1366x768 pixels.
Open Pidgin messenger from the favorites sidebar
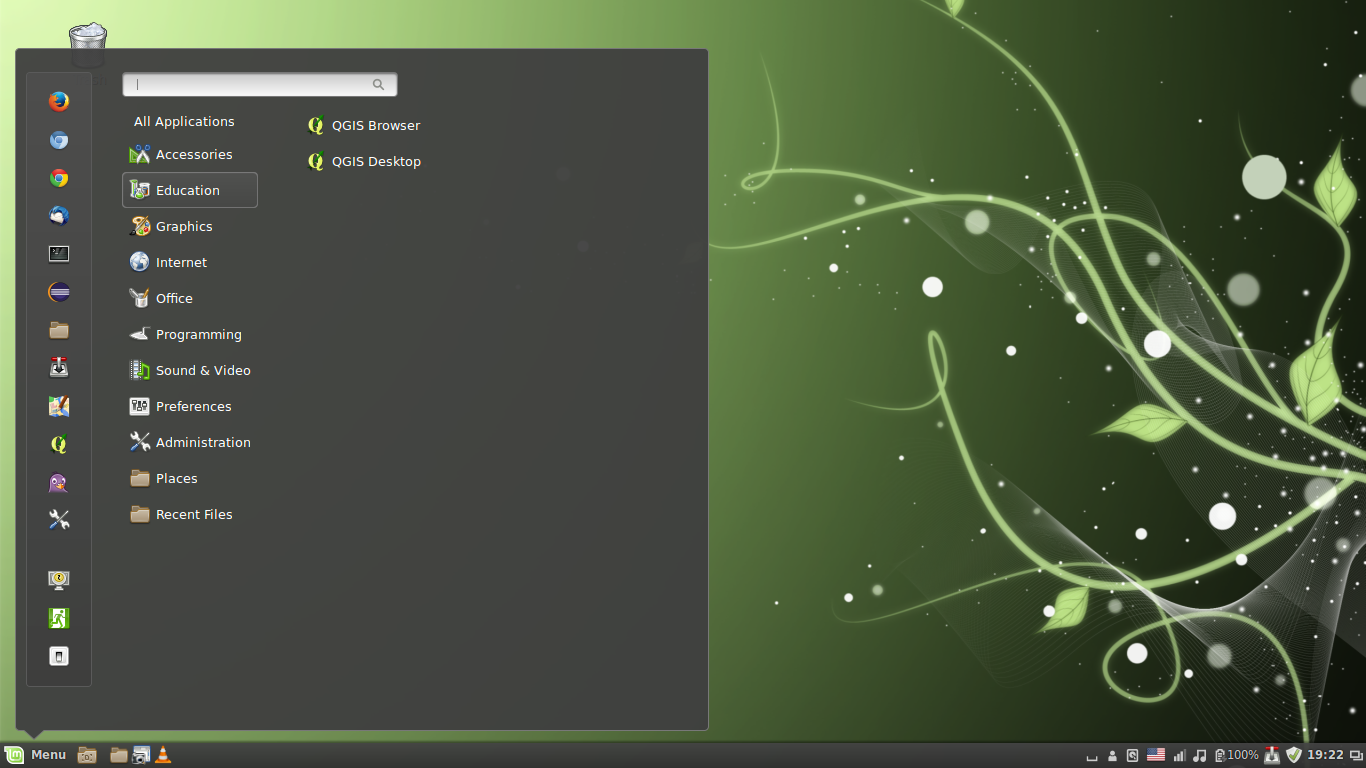[x=59, y=482]
